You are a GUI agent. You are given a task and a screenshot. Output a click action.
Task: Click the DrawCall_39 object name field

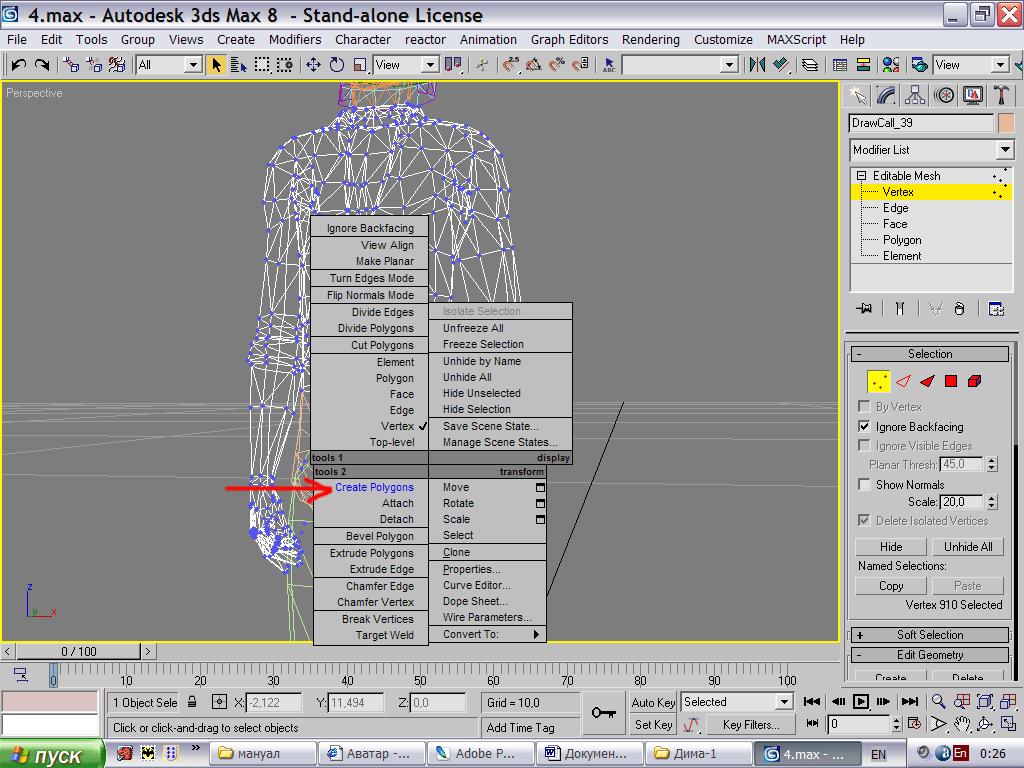(921, 123)
